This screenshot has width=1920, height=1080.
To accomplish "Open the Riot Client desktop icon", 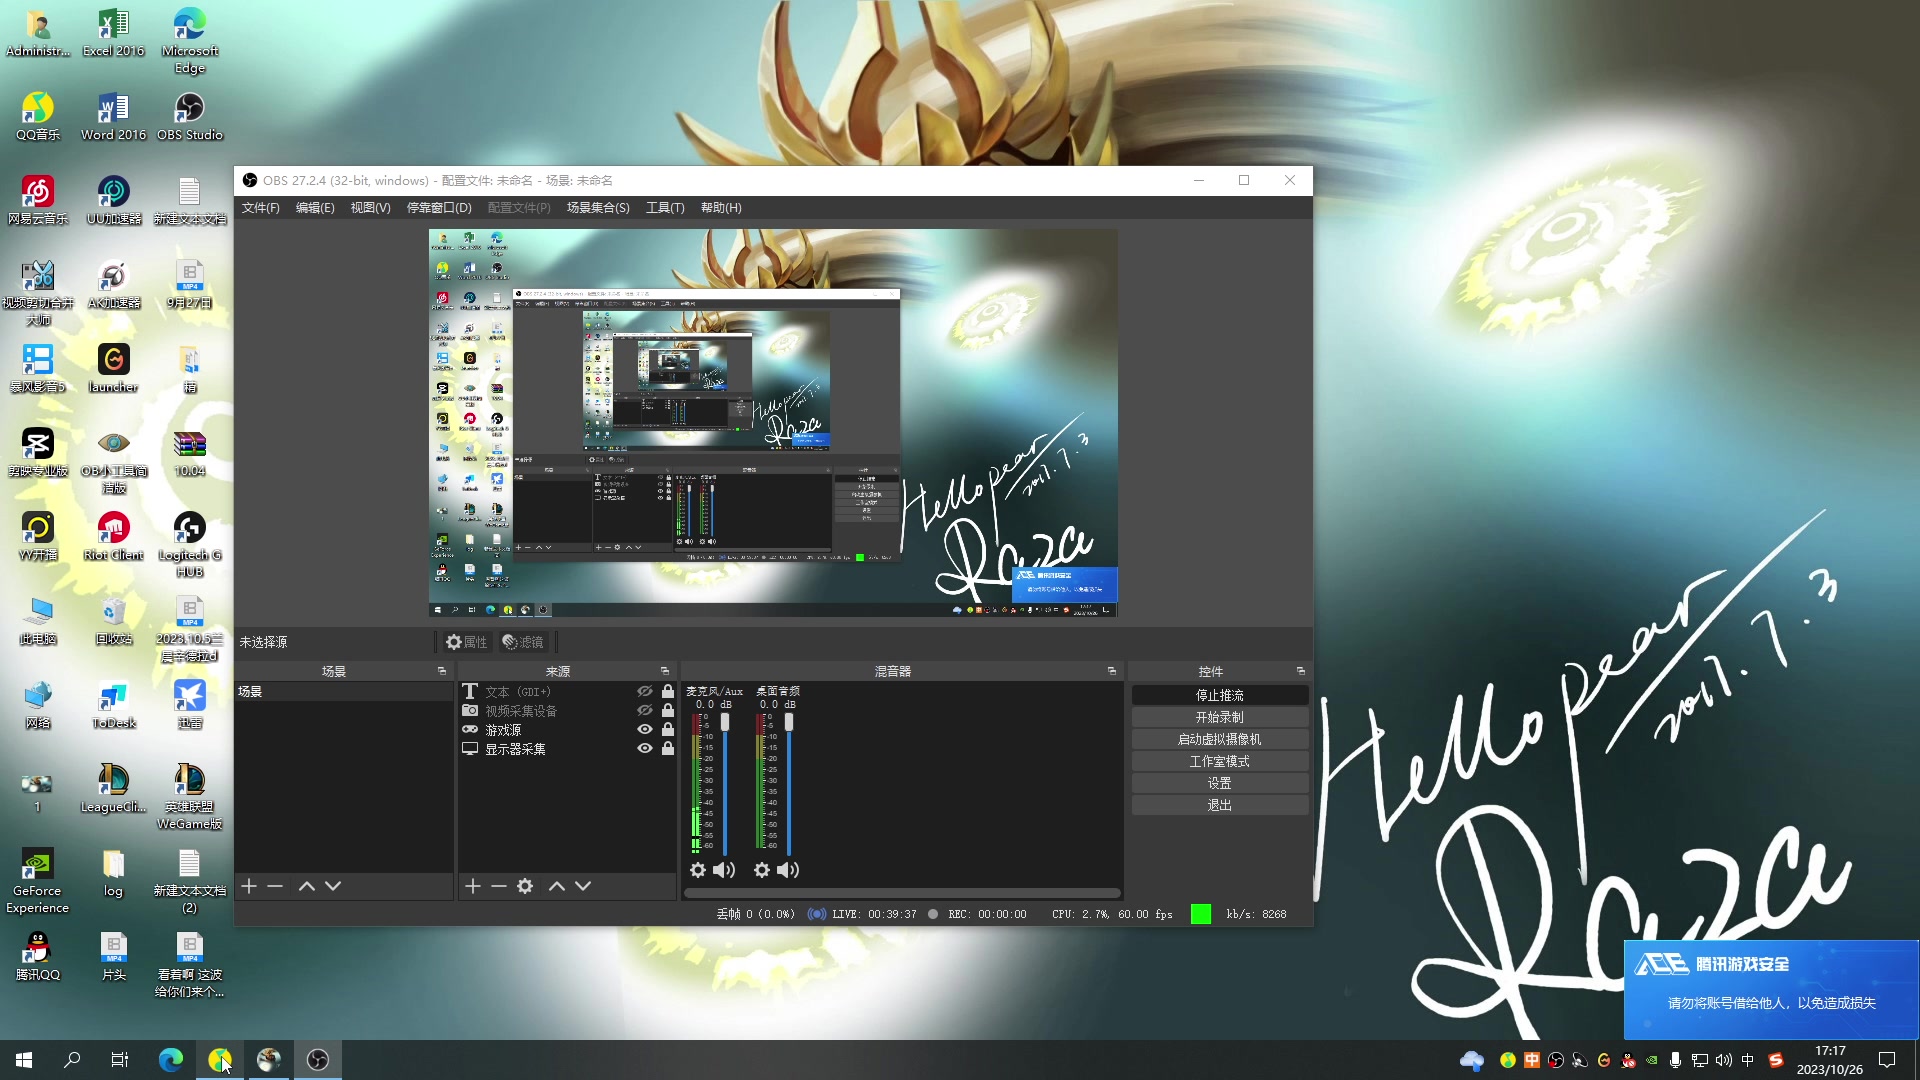I will 113,536.
